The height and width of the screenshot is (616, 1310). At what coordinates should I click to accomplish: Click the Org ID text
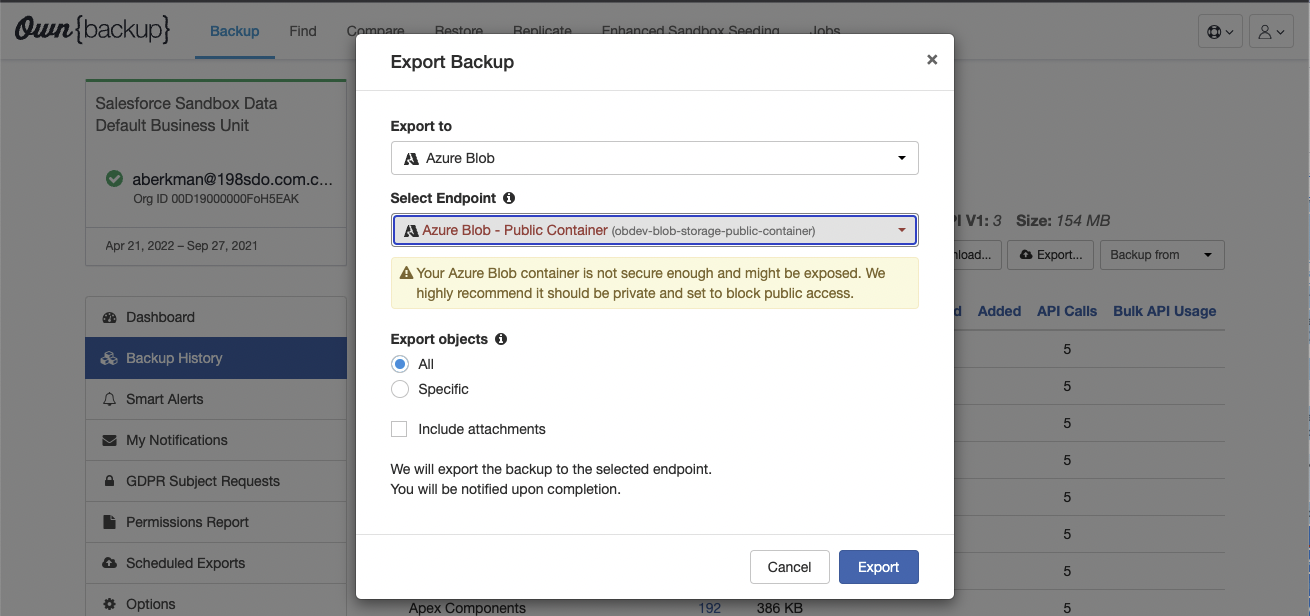point(216,198)
